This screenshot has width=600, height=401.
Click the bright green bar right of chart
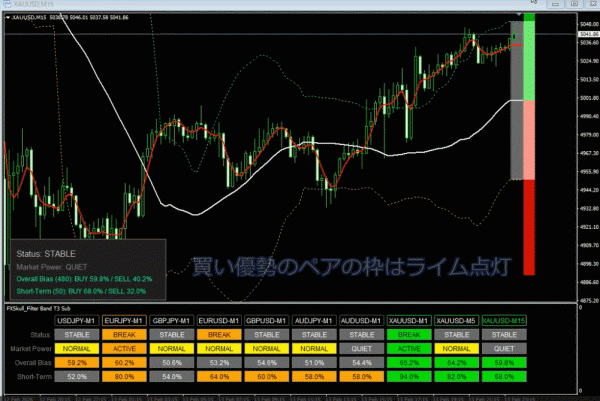click(x=530, y=60)
